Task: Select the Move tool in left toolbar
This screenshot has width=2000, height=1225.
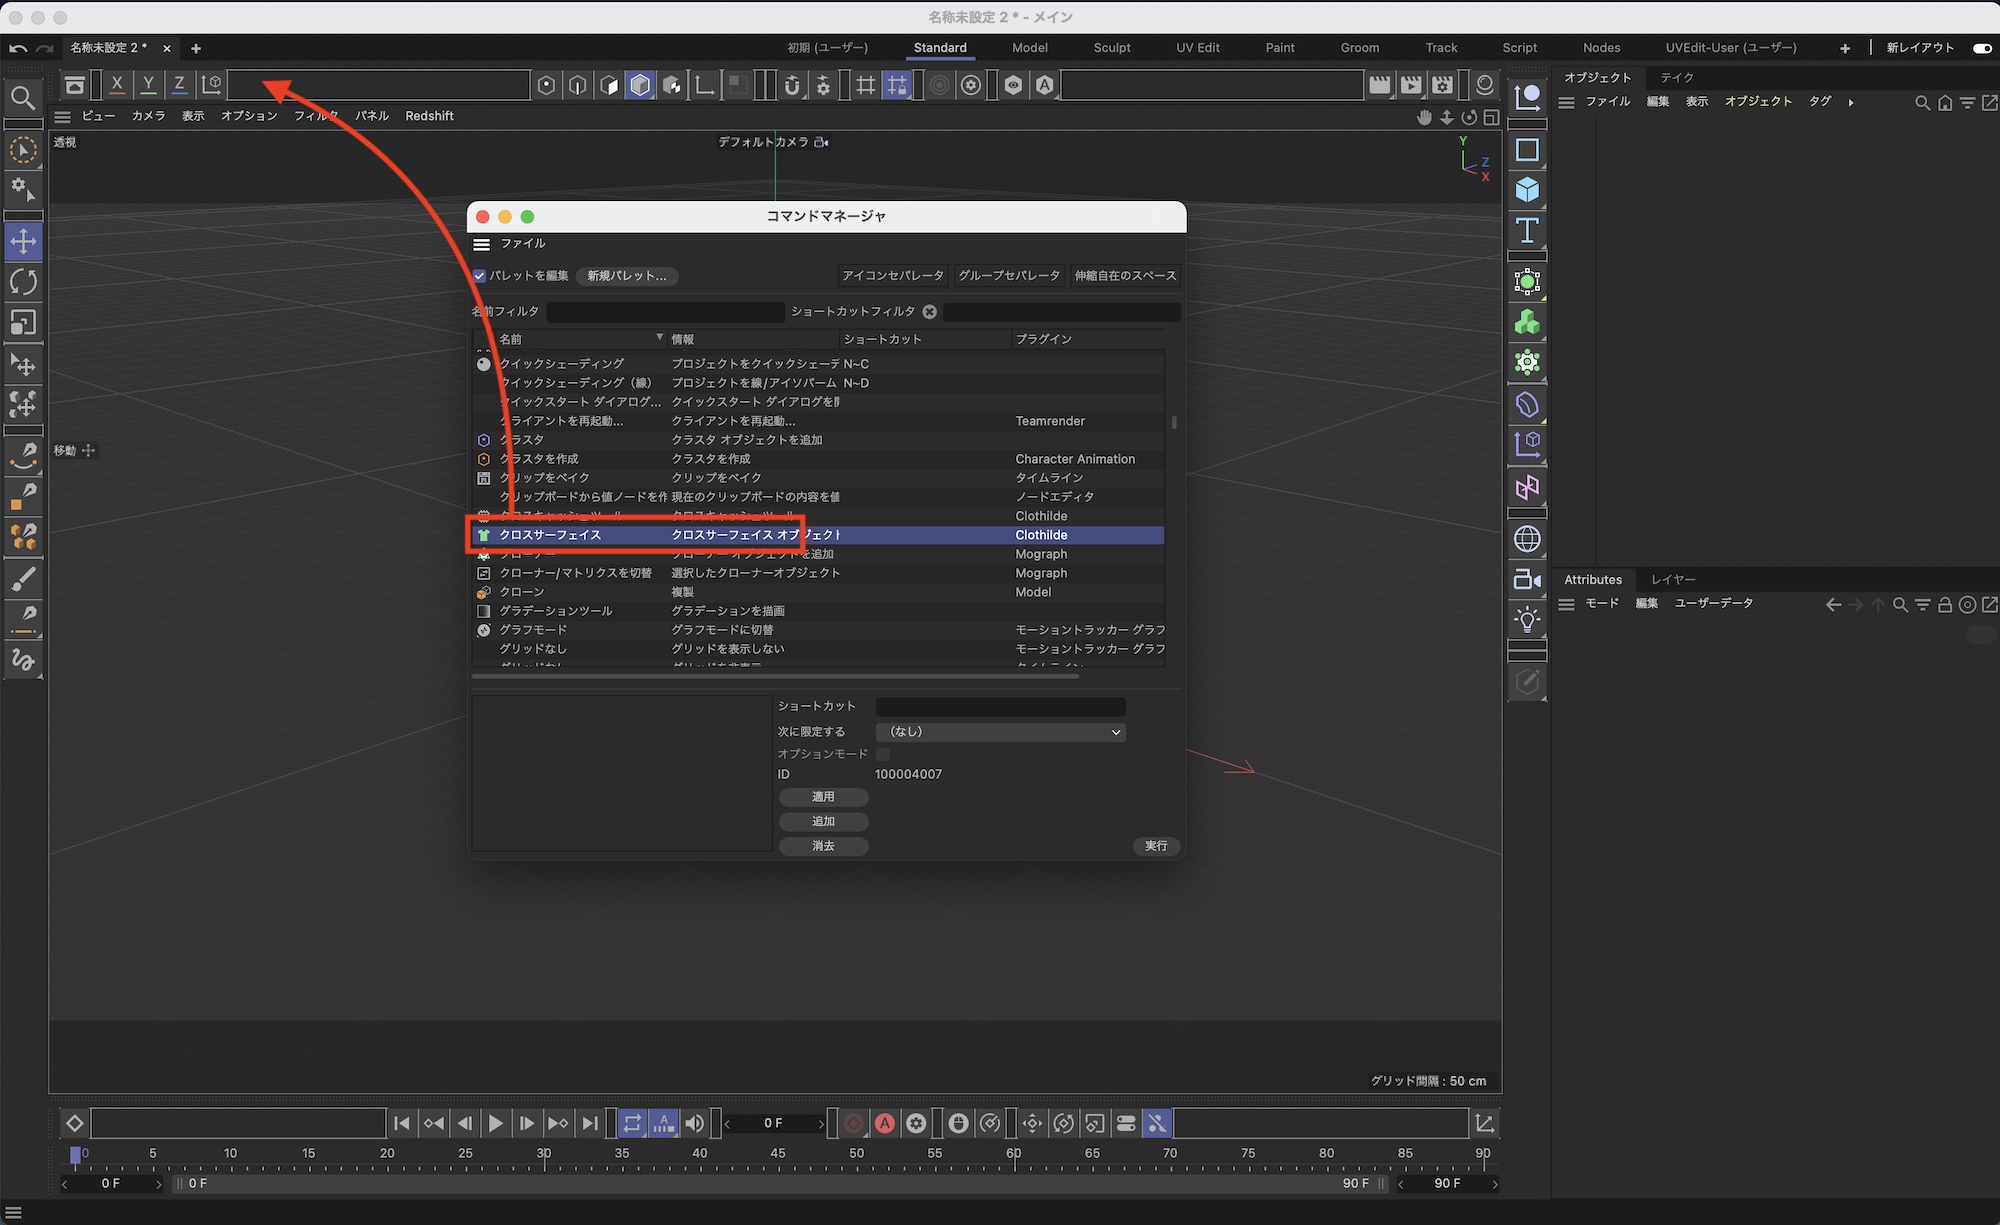Action: [x=23, y=241]
